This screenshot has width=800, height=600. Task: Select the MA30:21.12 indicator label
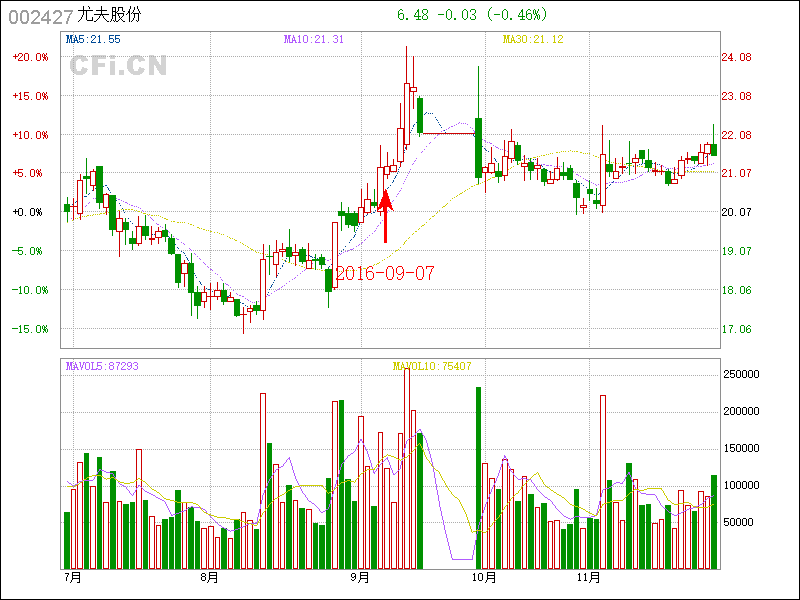532,39
